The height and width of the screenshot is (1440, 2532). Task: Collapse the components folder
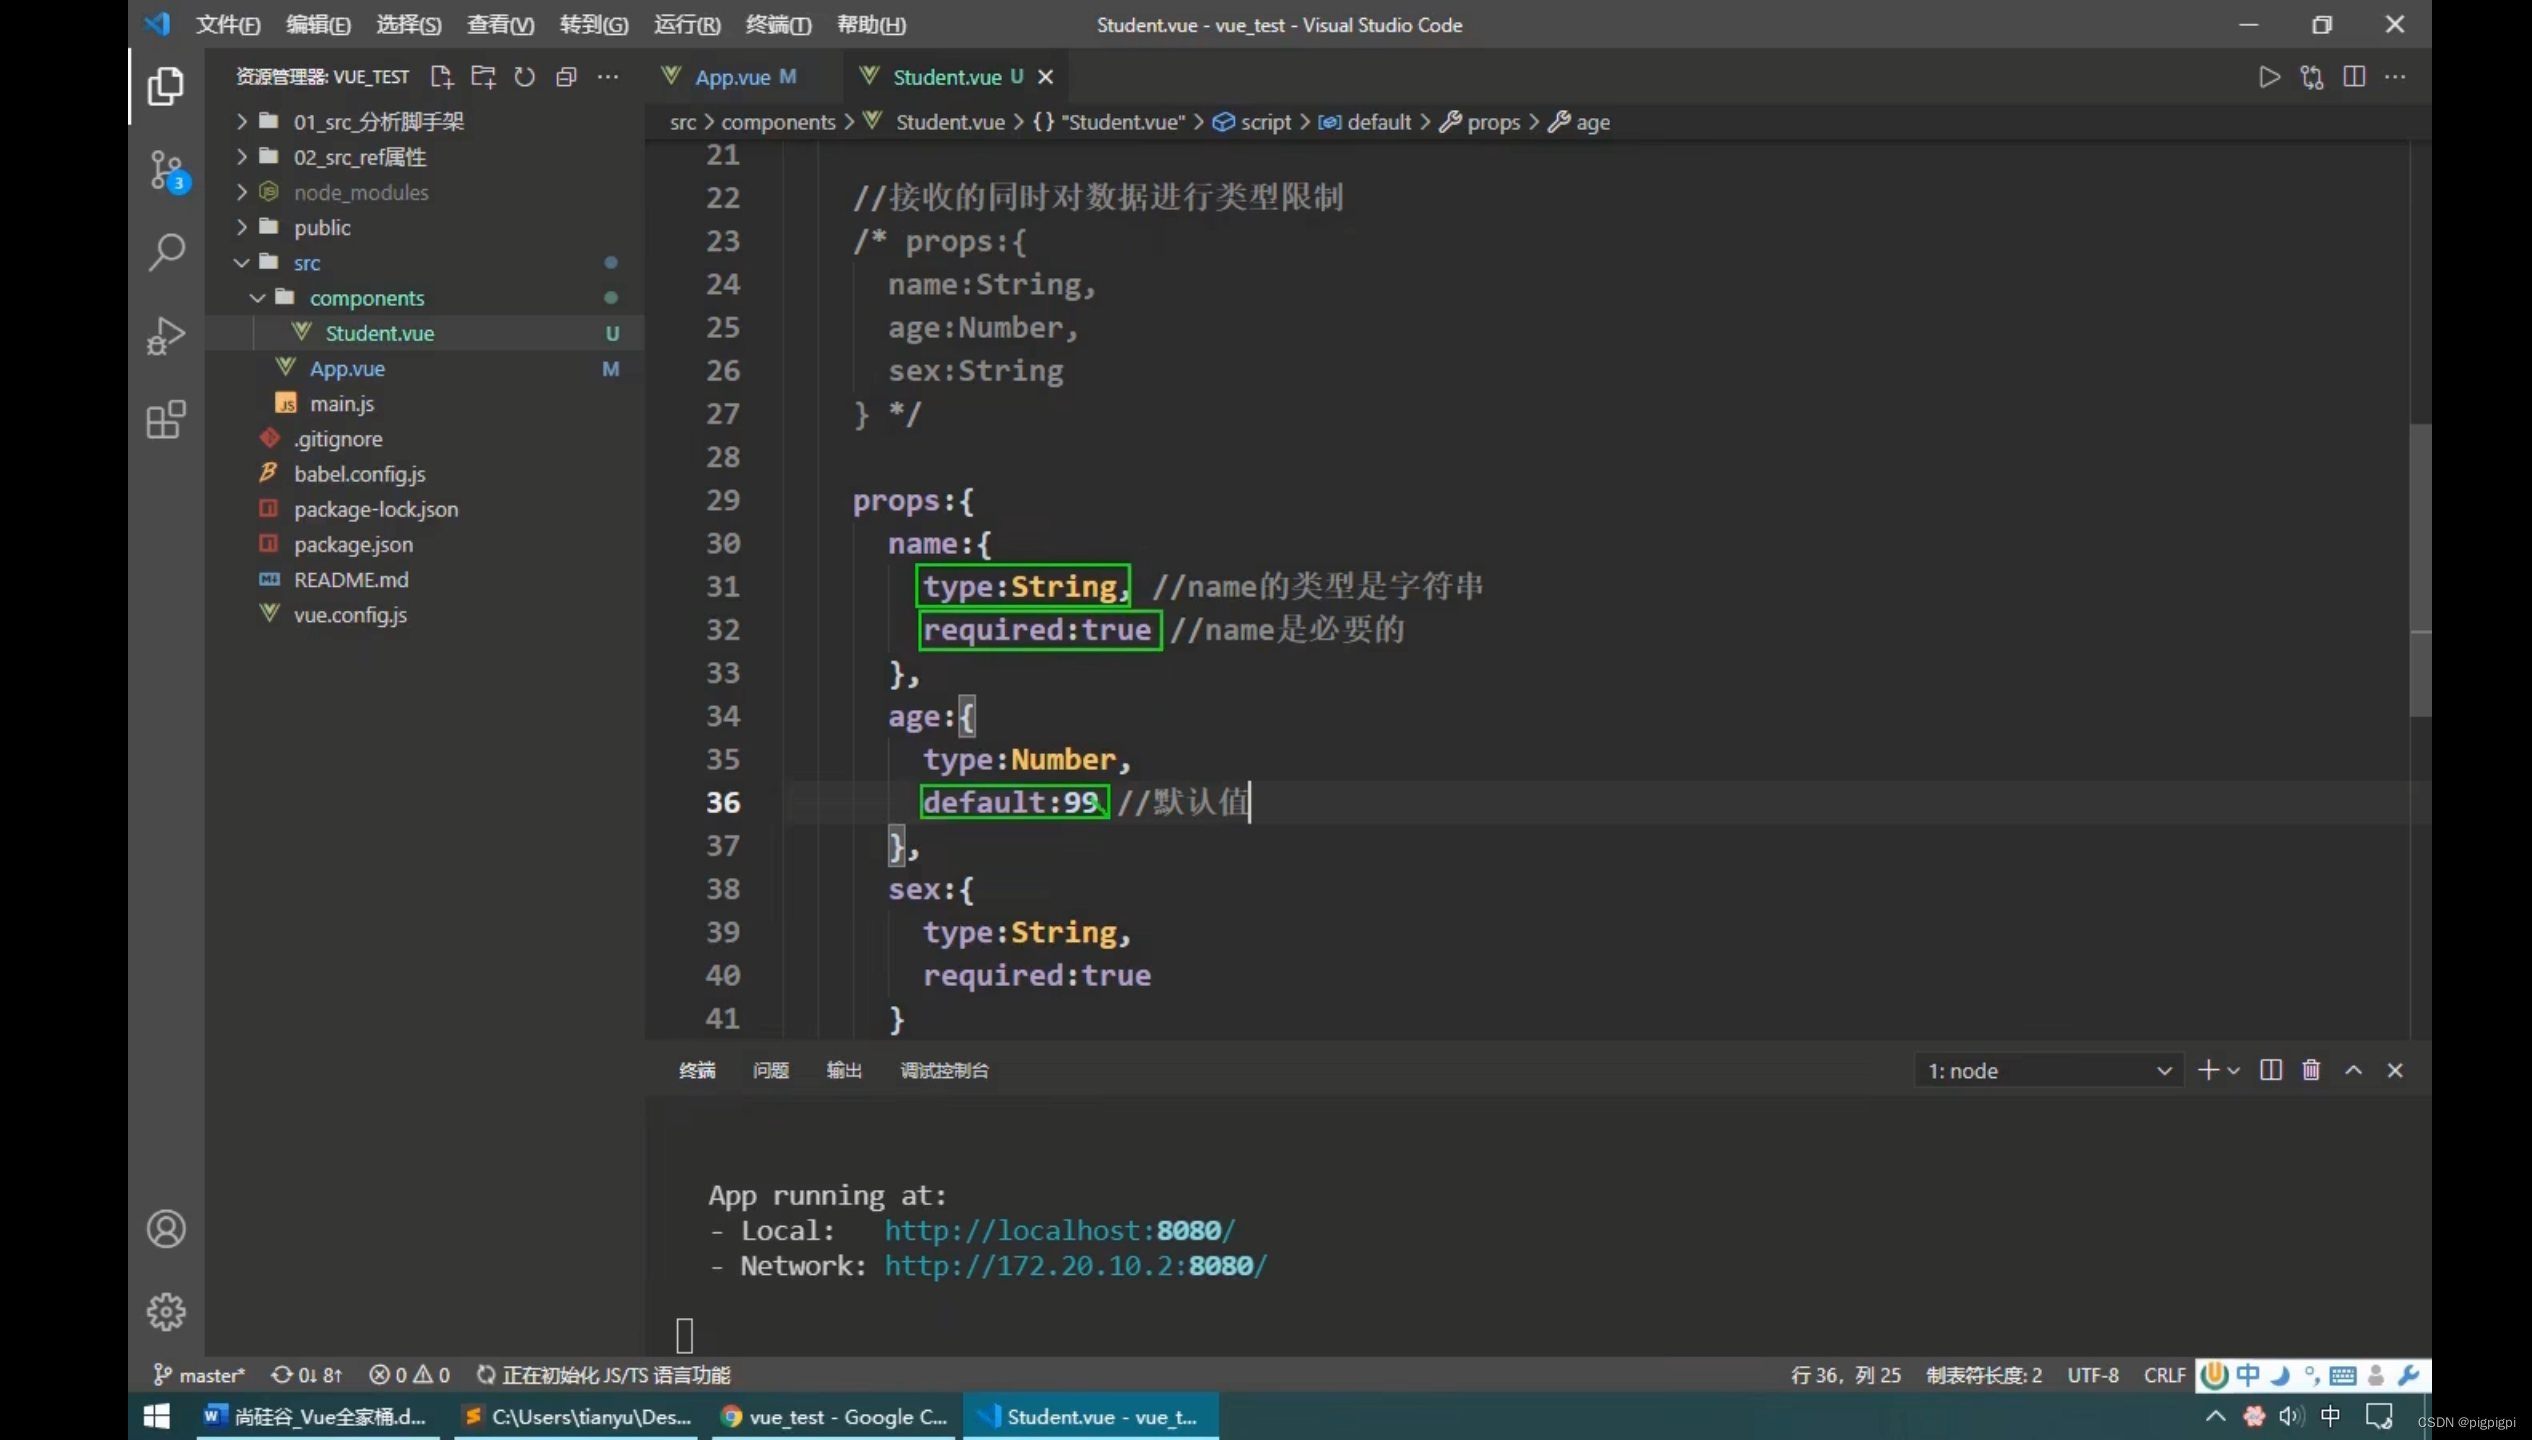point(257,298)
